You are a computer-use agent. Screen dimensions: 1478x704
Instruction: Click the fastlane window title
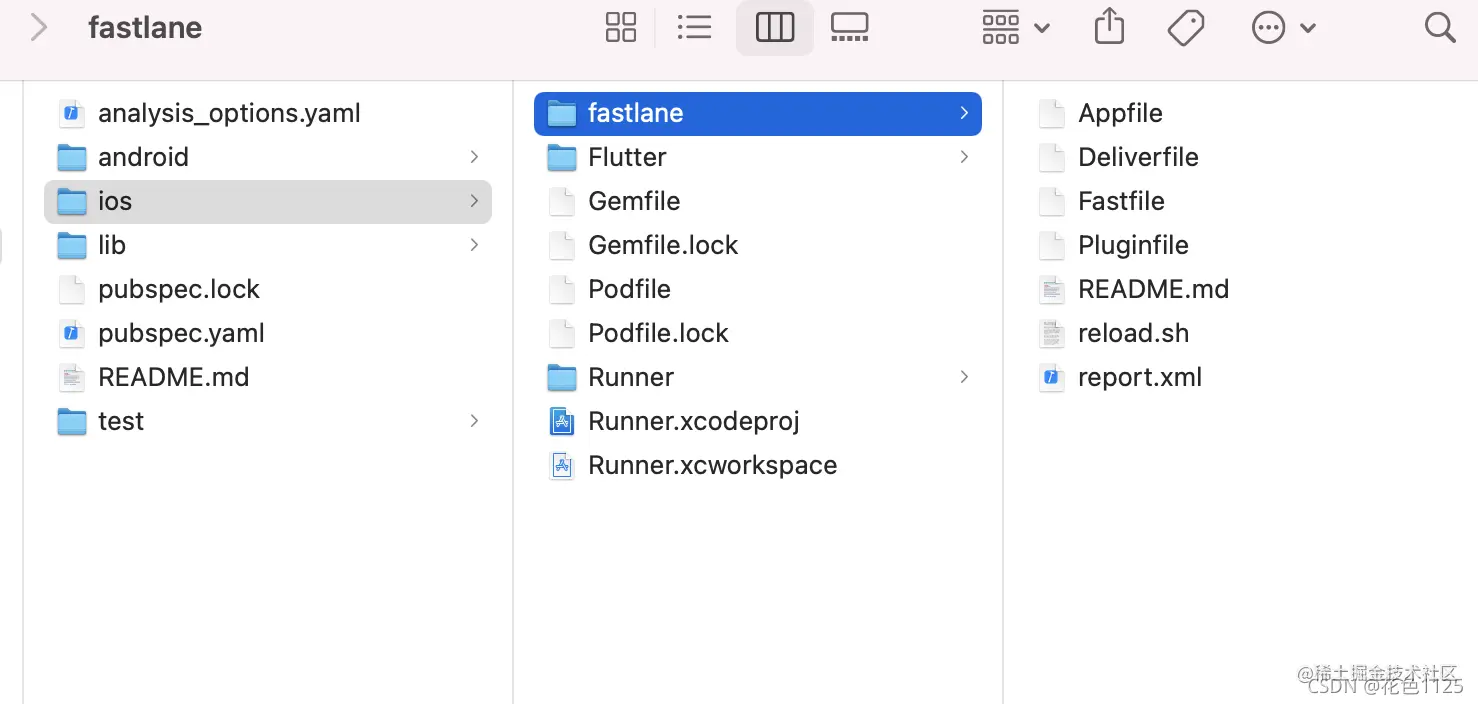(145, 27)
